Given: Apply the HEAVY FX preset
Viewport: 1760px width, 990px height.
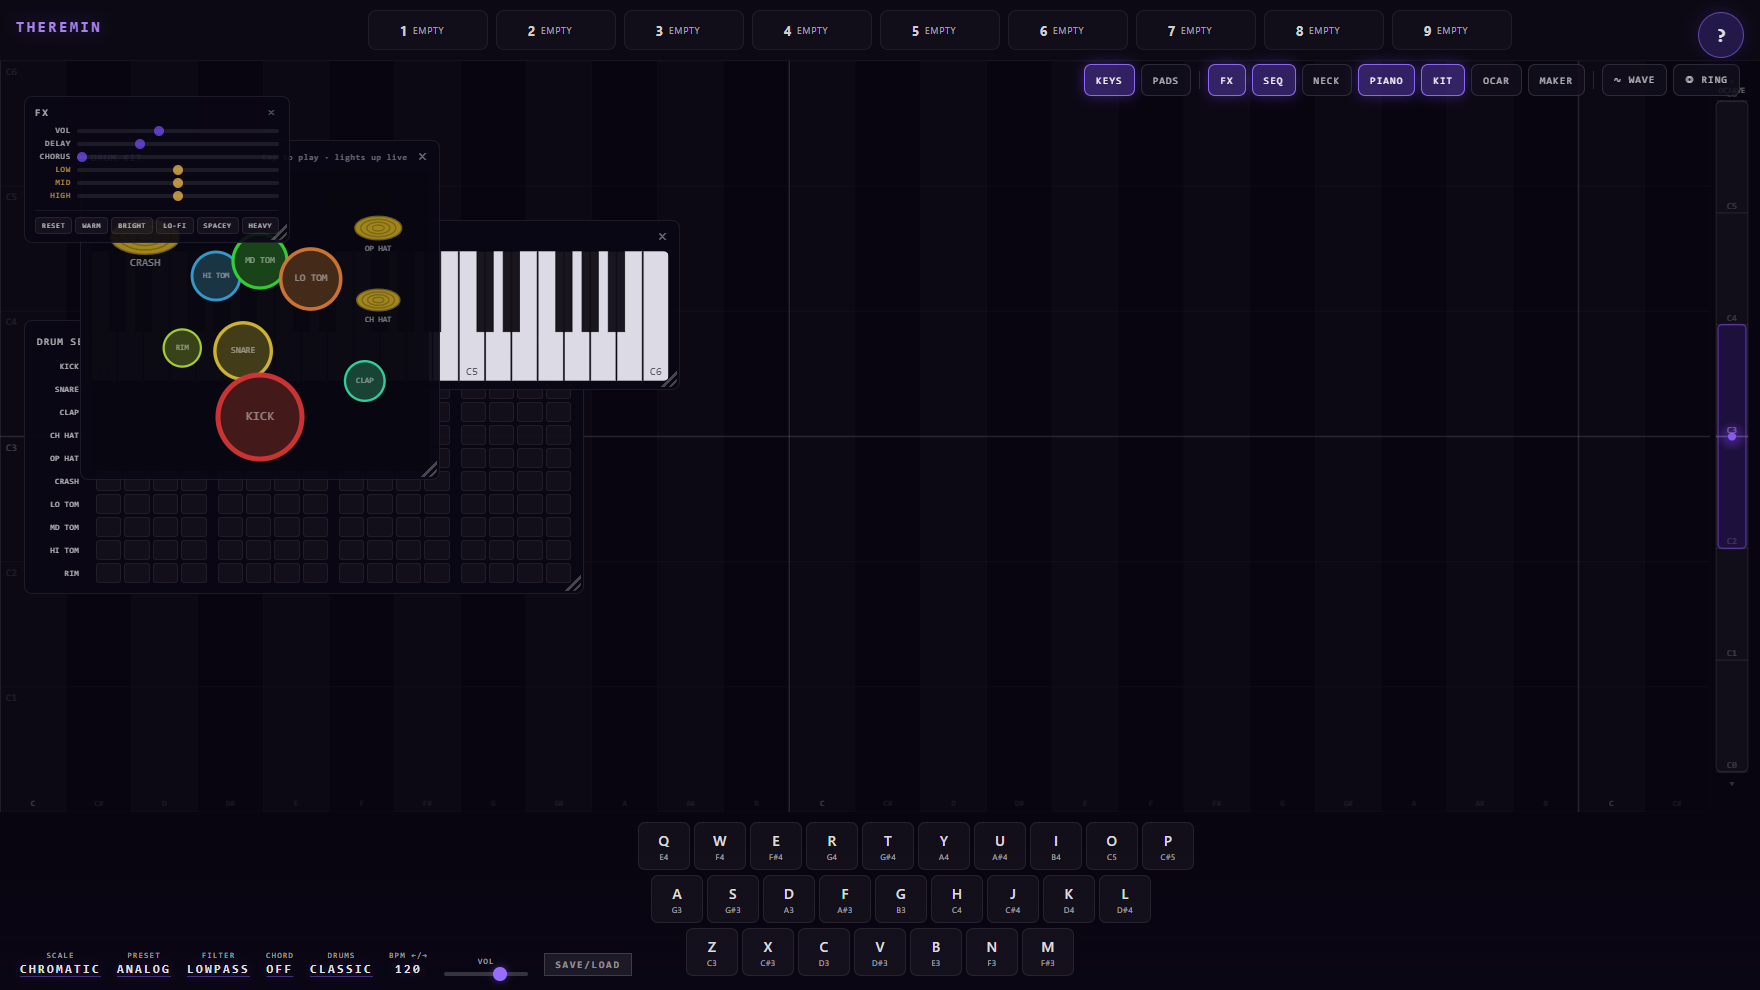Looking at the screenshot, I should (260, 226).
